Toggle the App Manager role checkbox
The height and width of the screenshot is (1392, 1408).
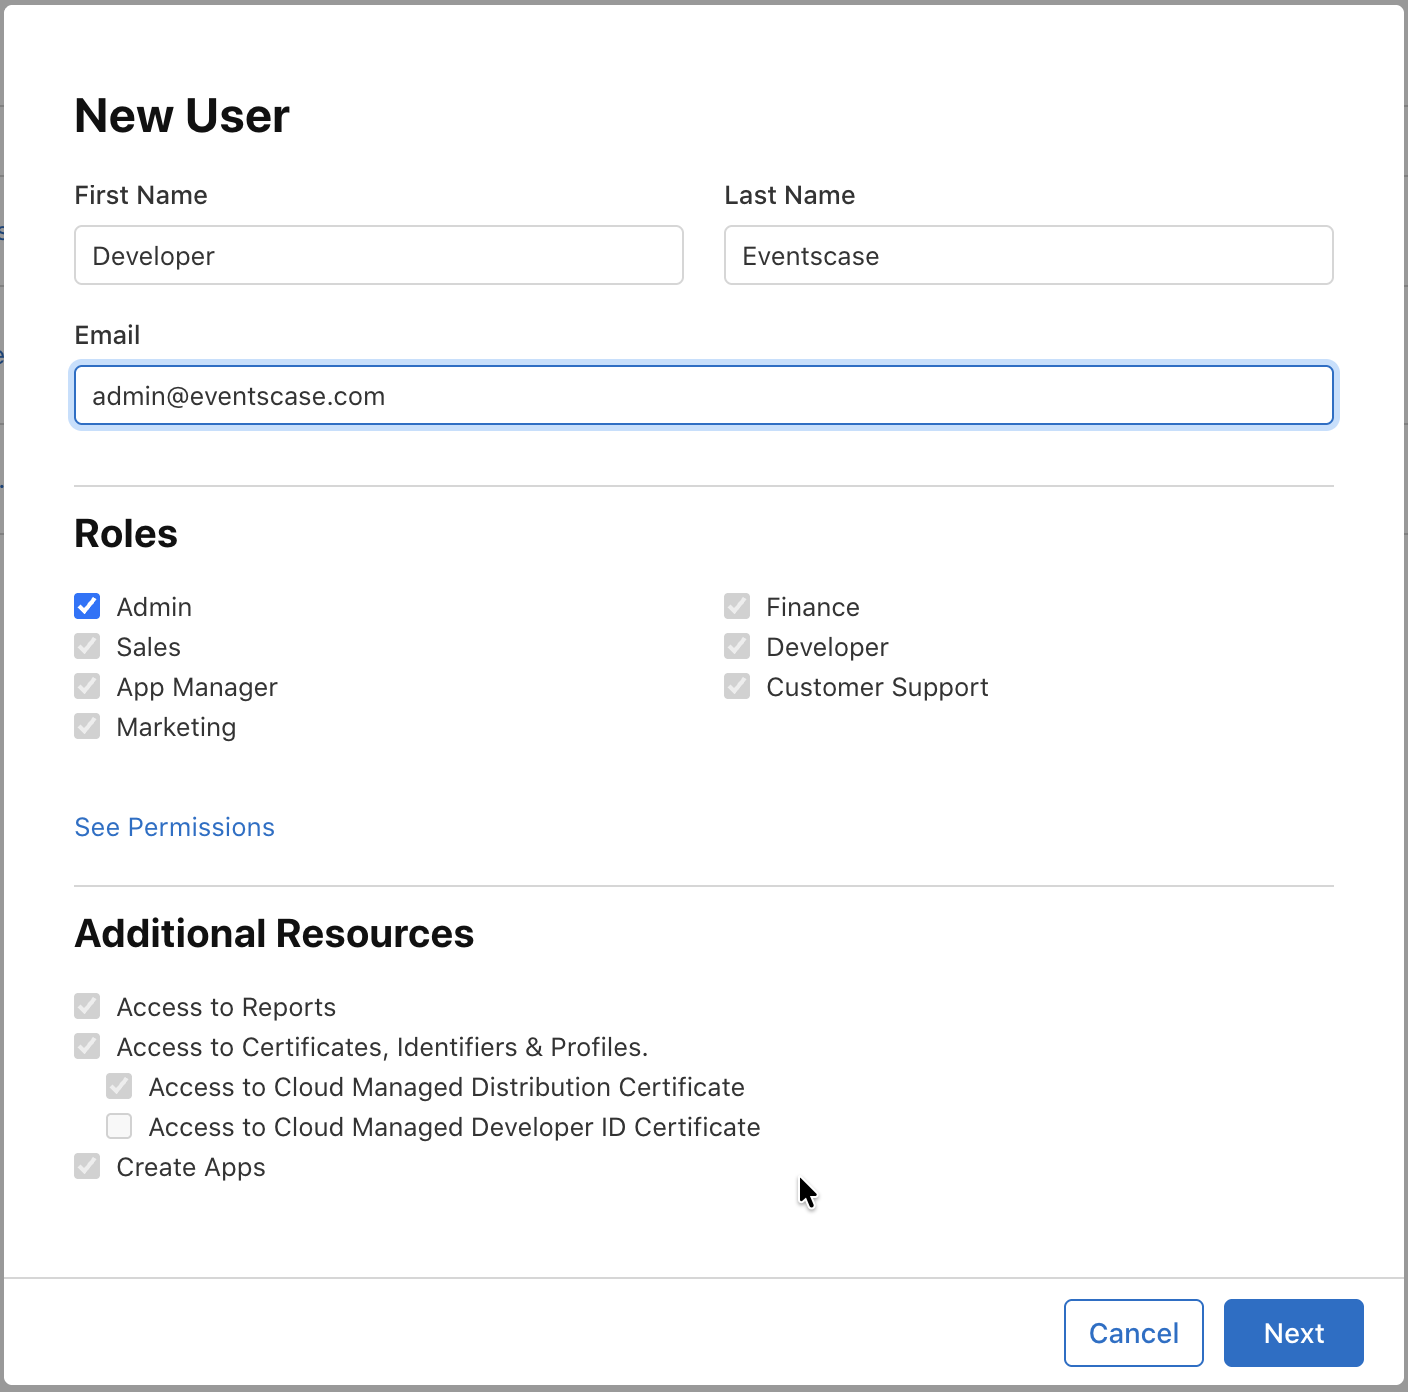coord(87,686)
